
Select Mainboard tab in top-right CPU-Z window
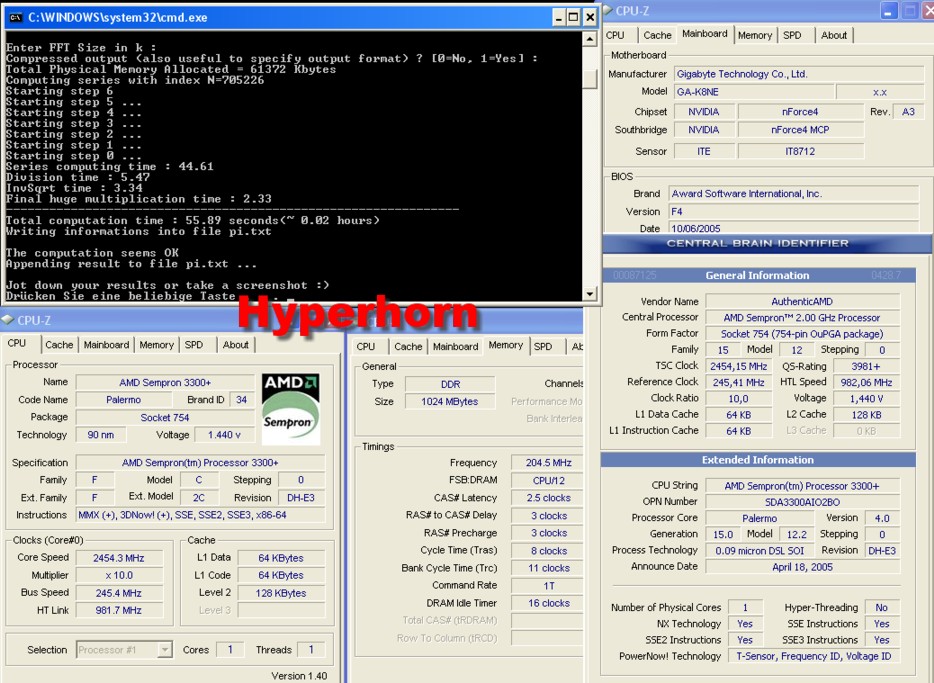[705, 34]
